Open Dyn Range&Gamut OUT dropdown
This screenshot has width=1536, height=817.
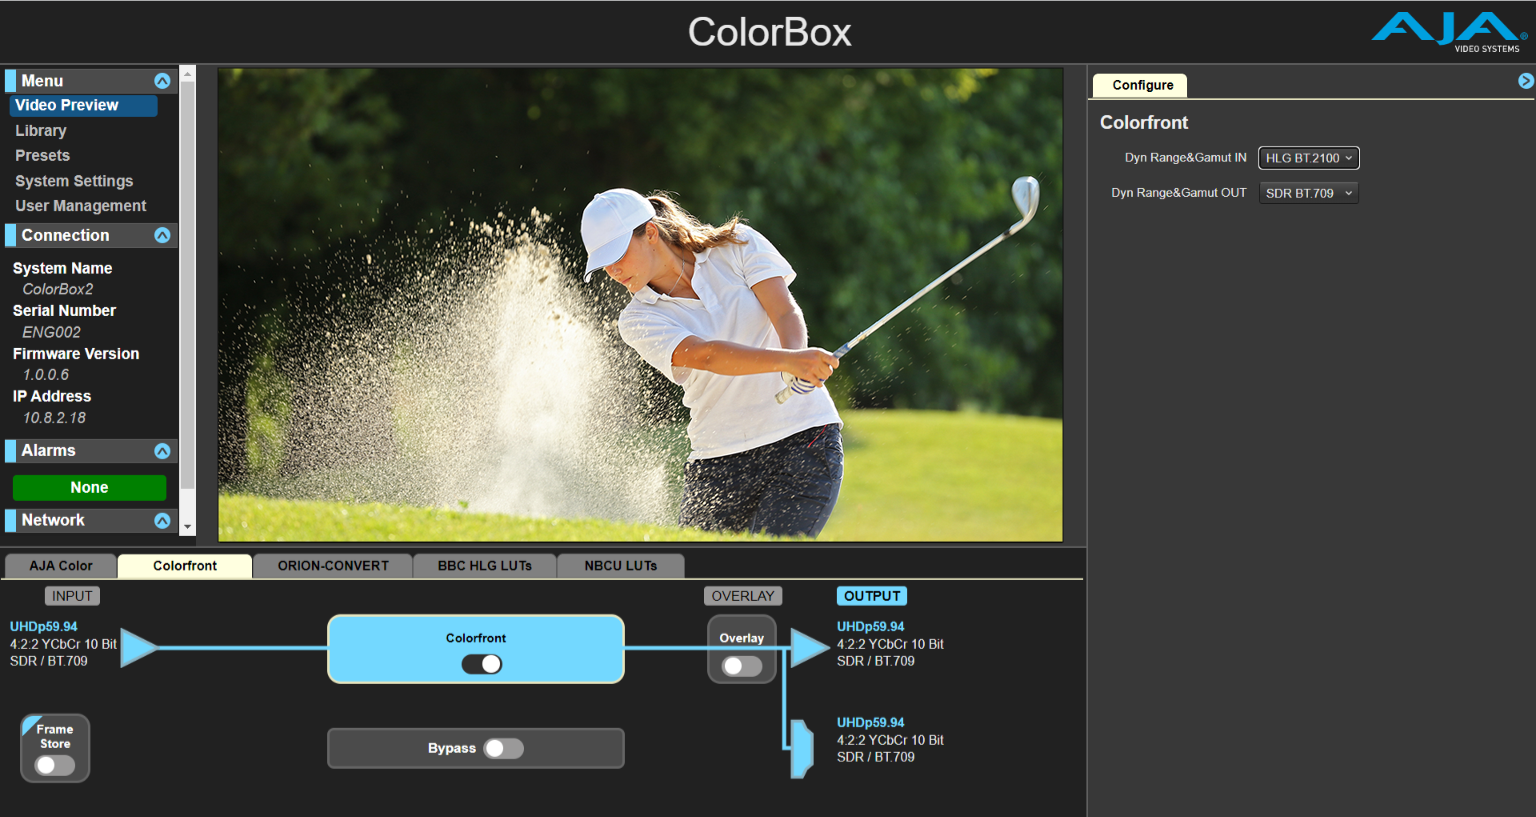tap(1308, 193)
